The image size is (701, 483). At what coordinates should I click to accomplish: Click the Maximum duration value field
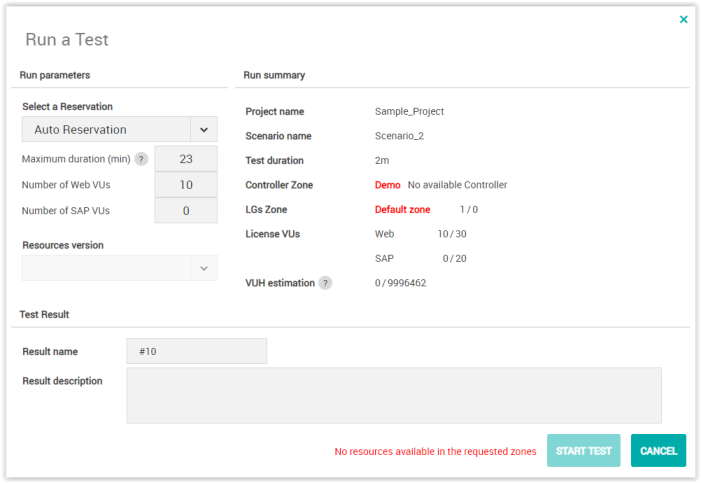tap(186, 159)
